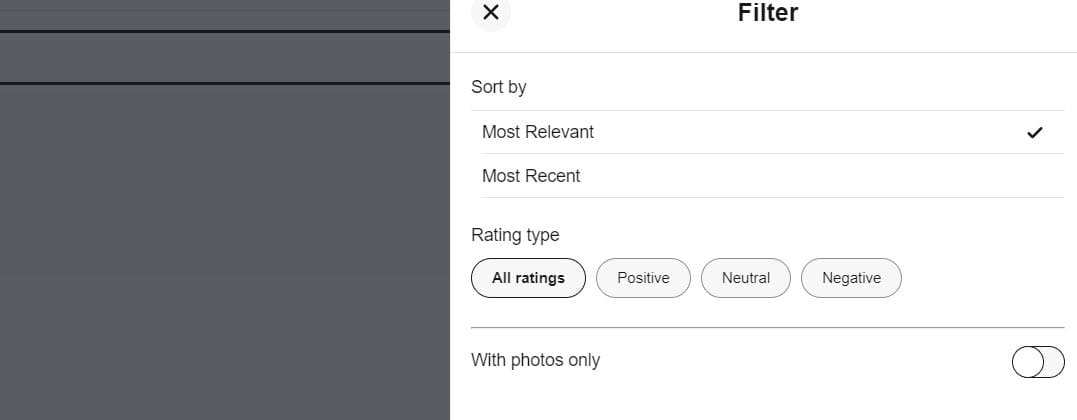
Task: Sort reviews by Most Recent
Action: point(531,176)
